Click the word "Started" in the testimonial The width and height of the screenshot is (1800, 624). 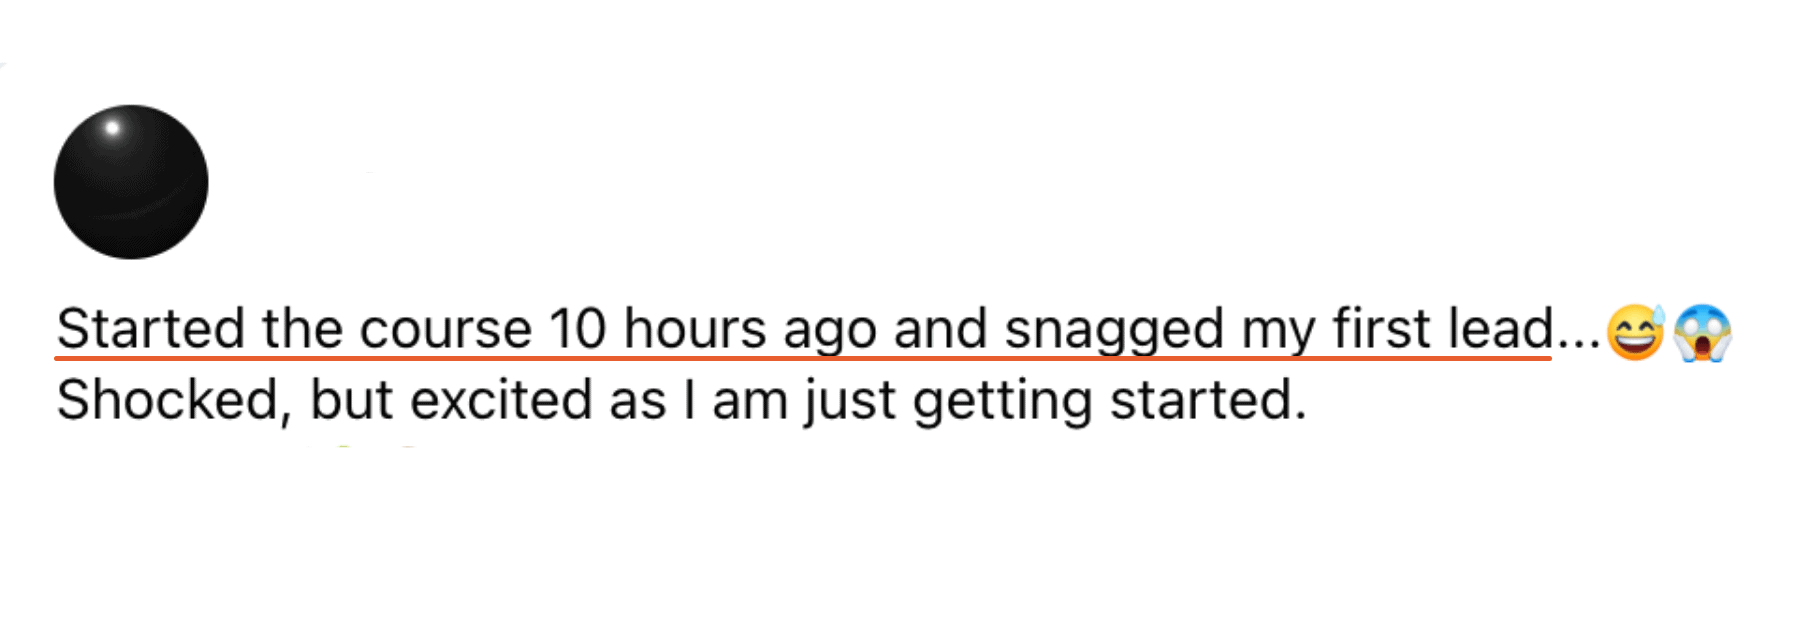pos(150,329)
